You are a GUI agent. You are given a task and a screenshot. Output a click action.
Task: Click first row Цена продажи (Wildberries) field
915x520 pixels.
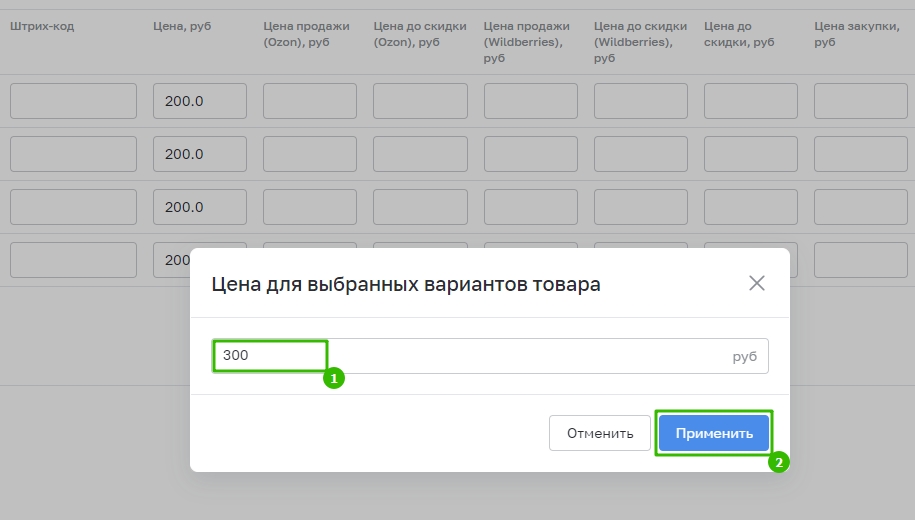[x=530, y=101]
